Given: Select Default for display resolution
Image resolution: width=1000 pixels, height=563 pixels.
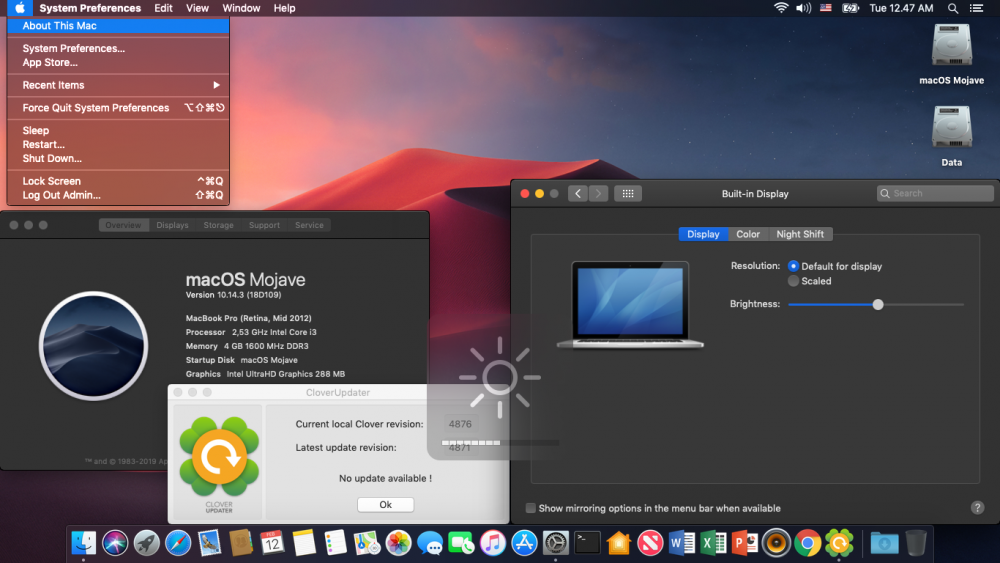Looking at the screenshot, I should click(793, 266).
